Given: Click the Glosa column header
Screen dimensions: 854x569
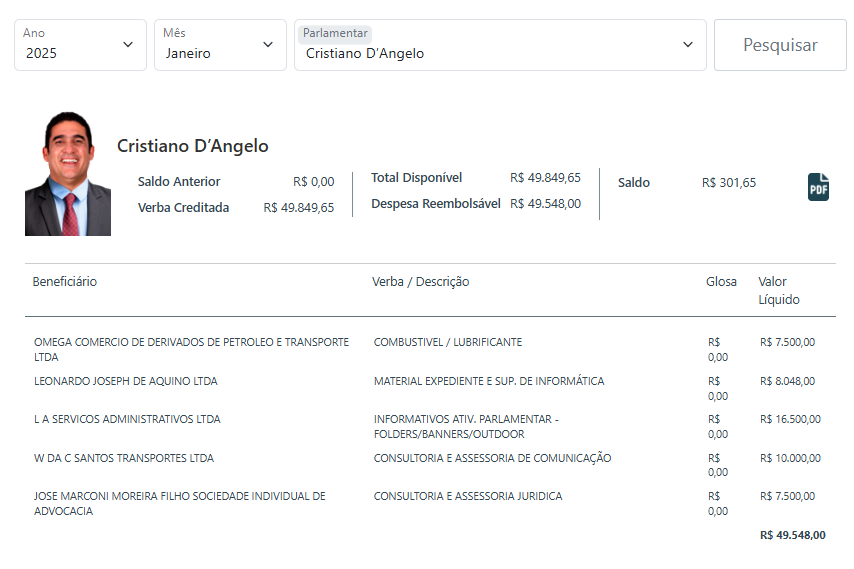Looking at the screenshot, I should tap(721, 282).
